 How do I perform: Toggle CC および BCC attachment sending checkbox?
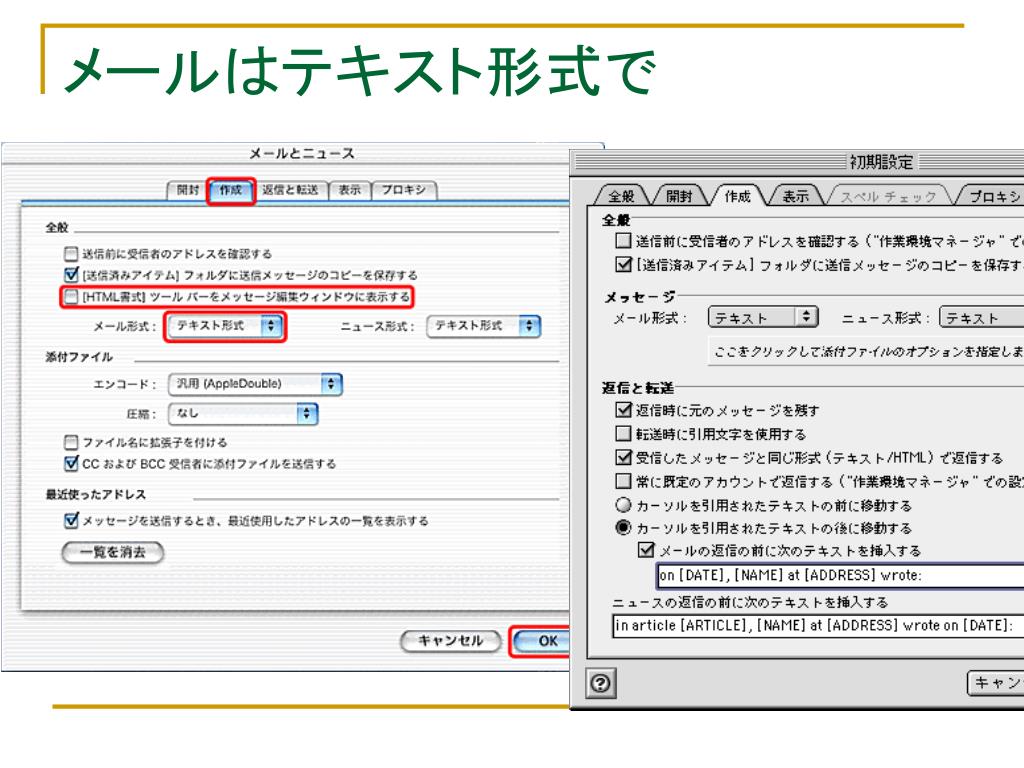click(x=71, y=464)
